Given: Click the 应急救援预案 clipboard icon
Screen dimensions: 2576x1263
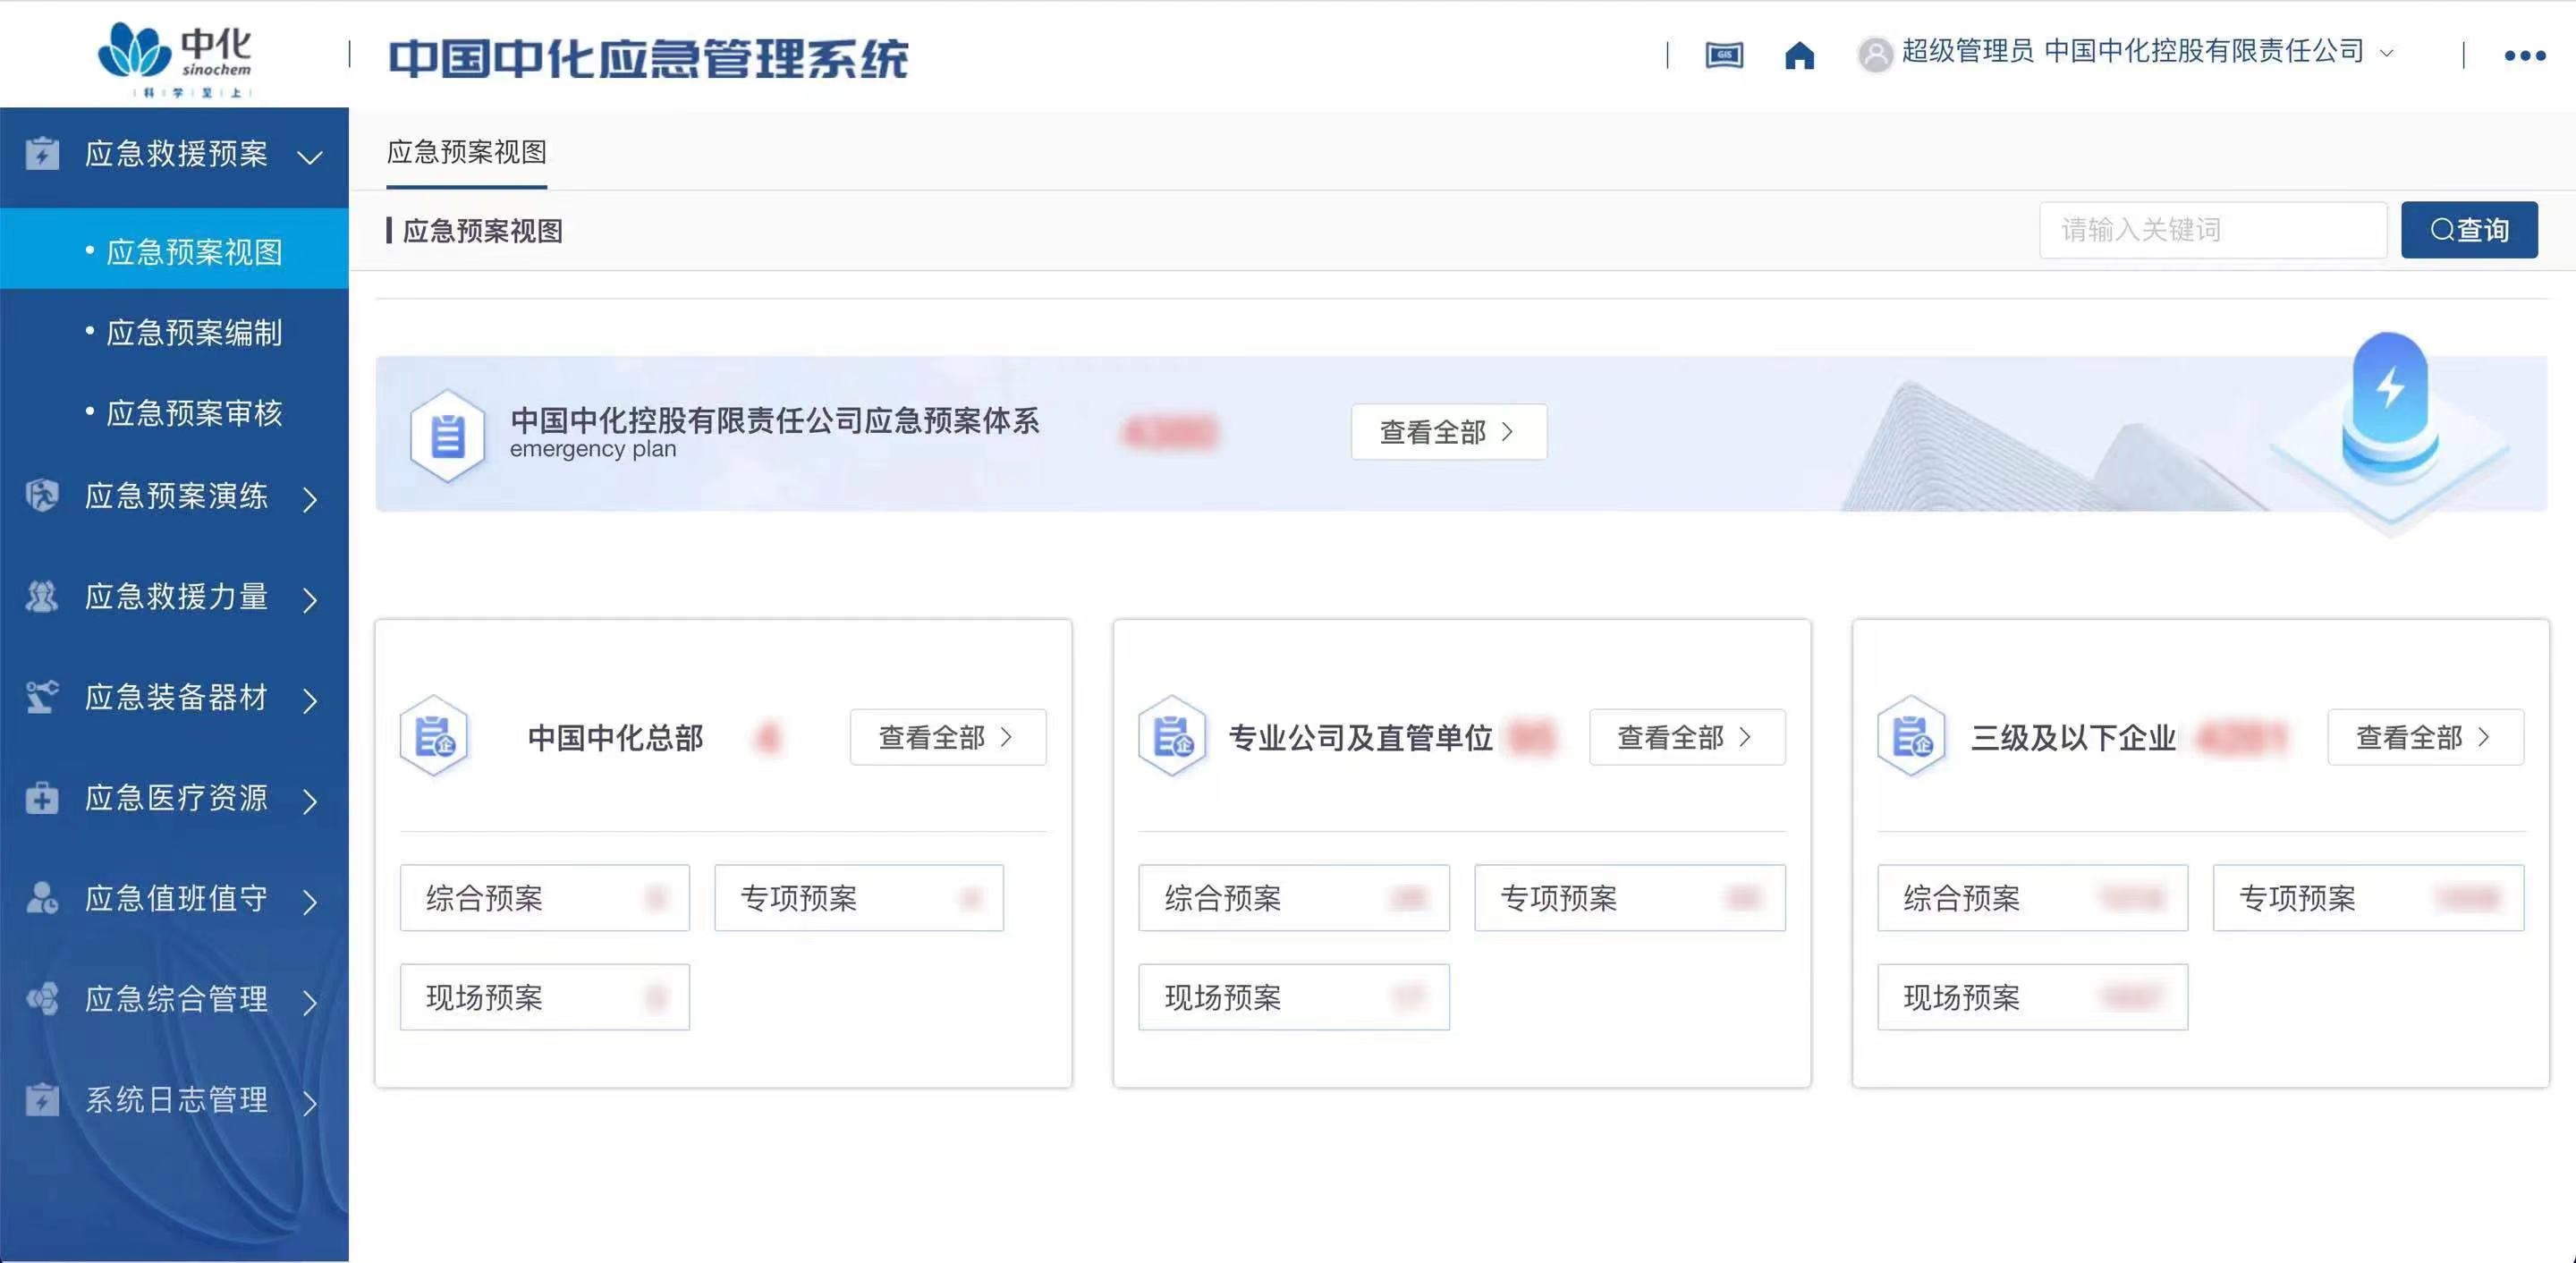Looking at the screenshot, I should [x=42, y=154].
